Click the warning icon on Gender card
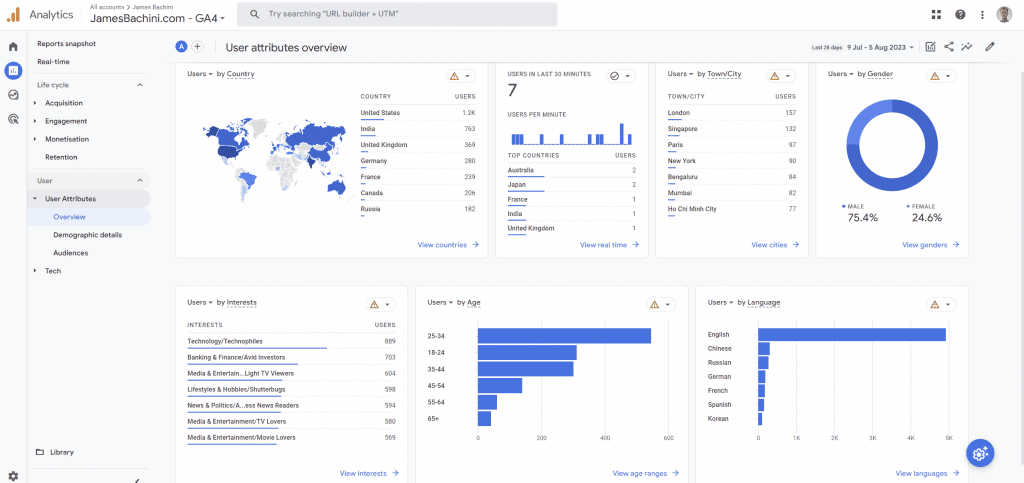Screen dimensions: 1024x483 [x=935, y=76]
